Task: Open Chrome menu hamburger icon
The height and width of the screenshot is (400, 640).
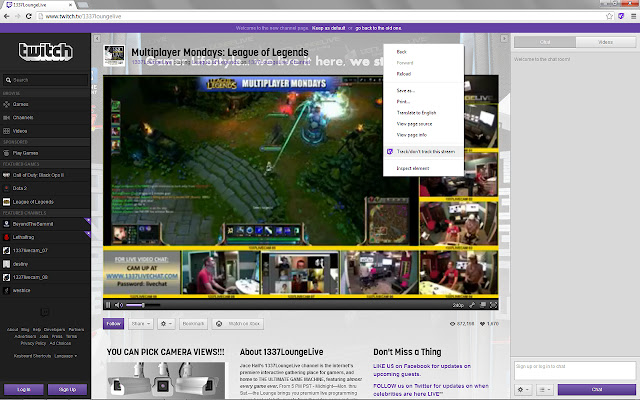Action: click(x=633, y=16)
